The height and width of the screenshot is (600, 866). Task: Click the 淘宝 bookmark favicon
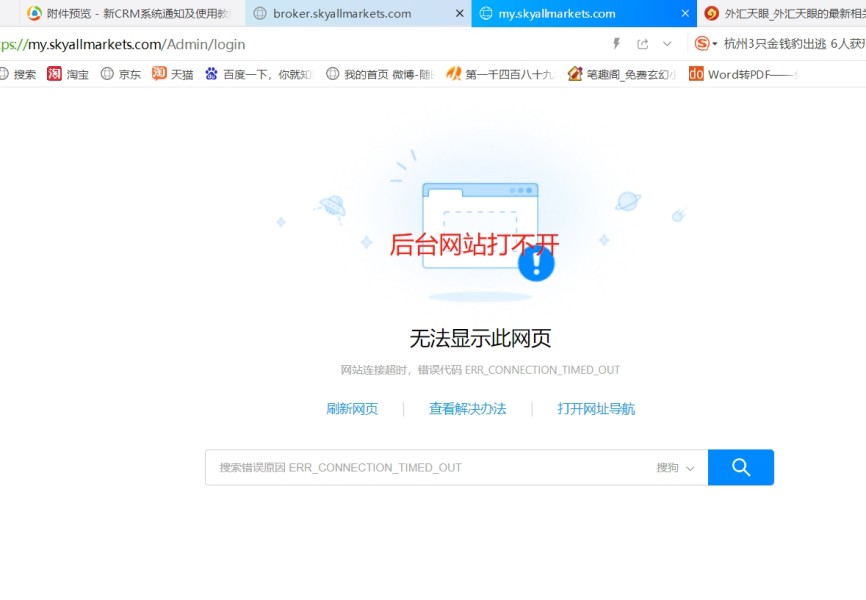tap(54, 73)
